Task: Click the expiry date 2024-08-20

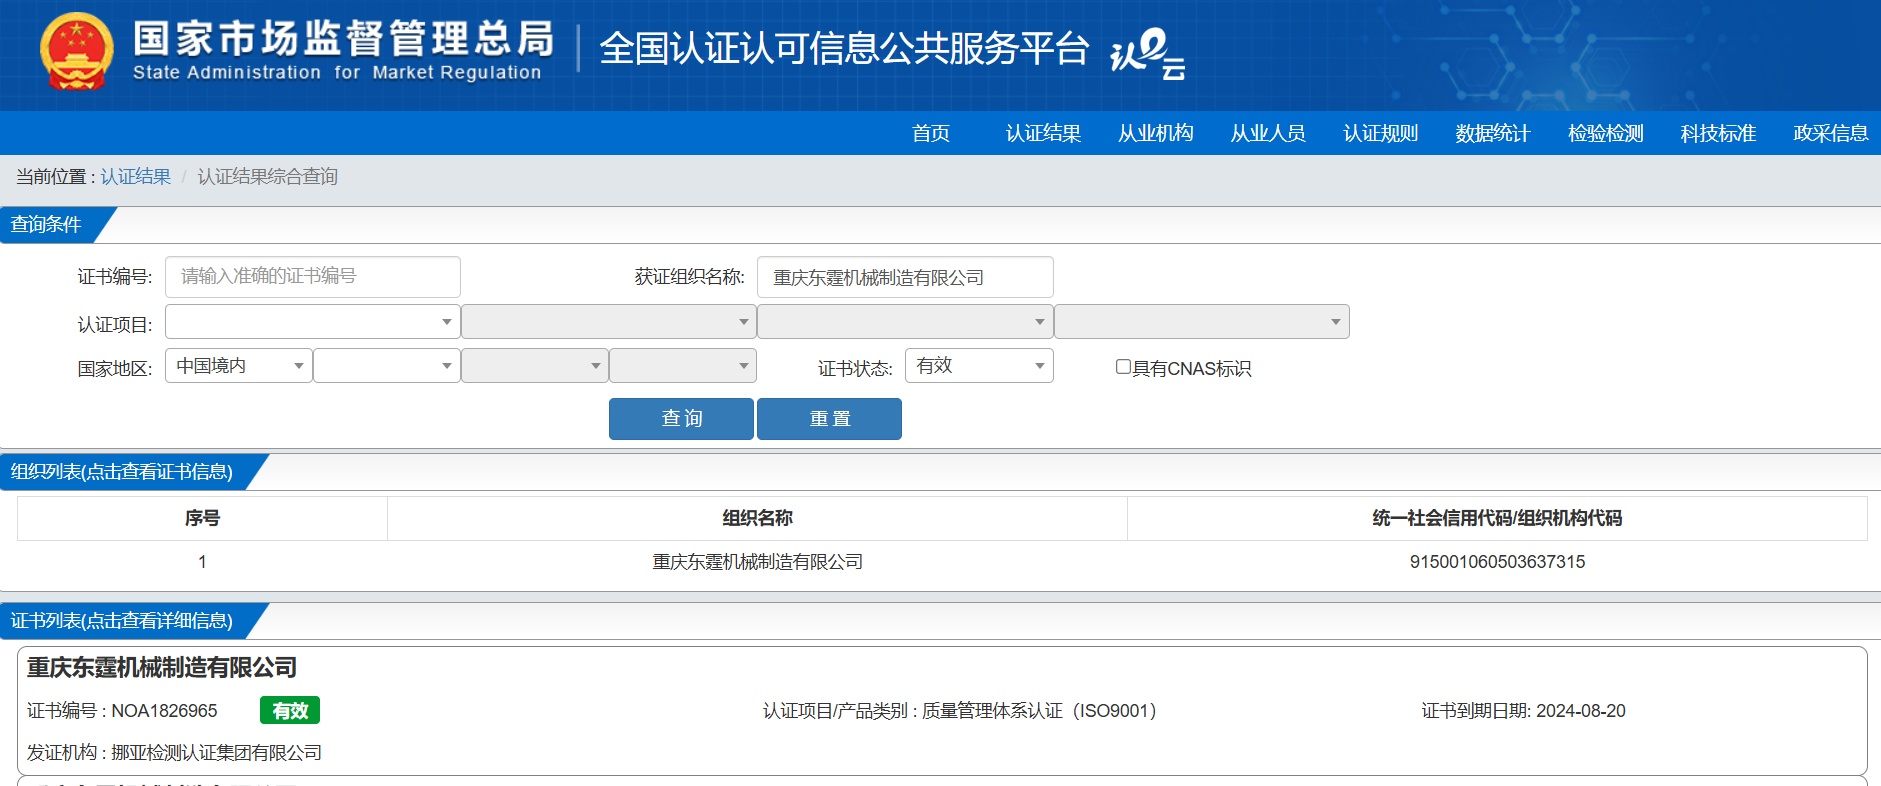Action: (1581, 711)
